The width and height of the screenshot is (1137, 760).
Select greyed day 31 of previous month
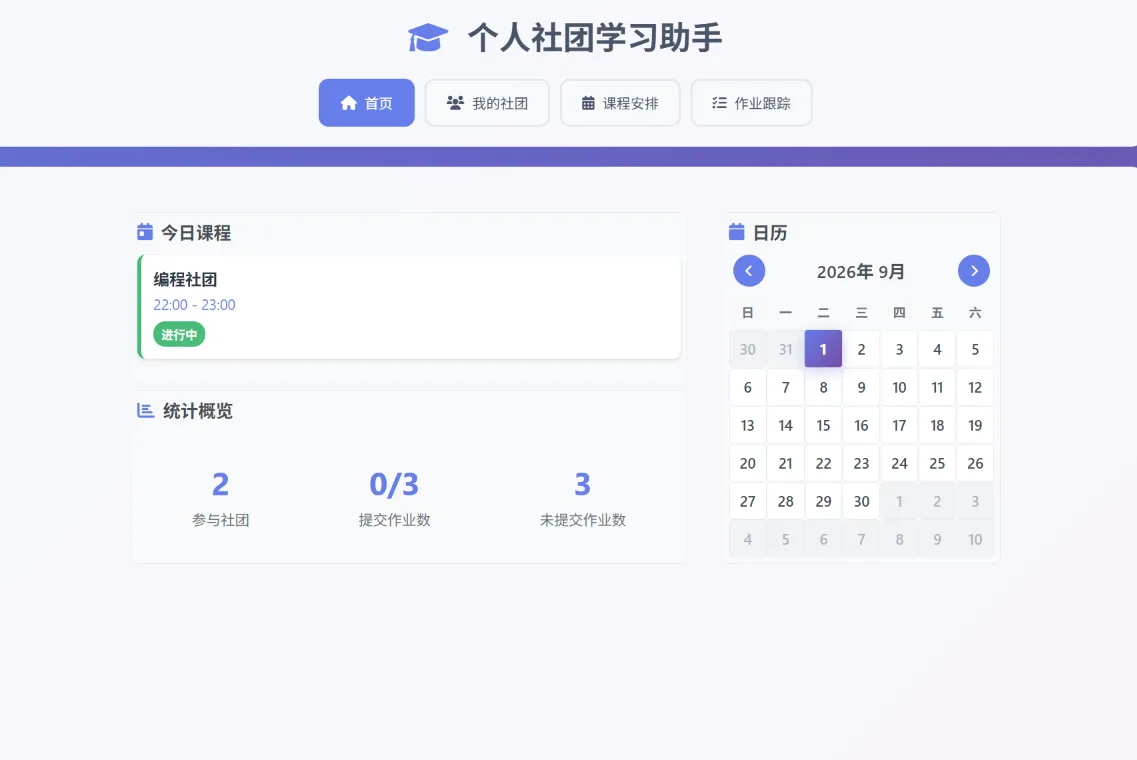pos(785,350)
